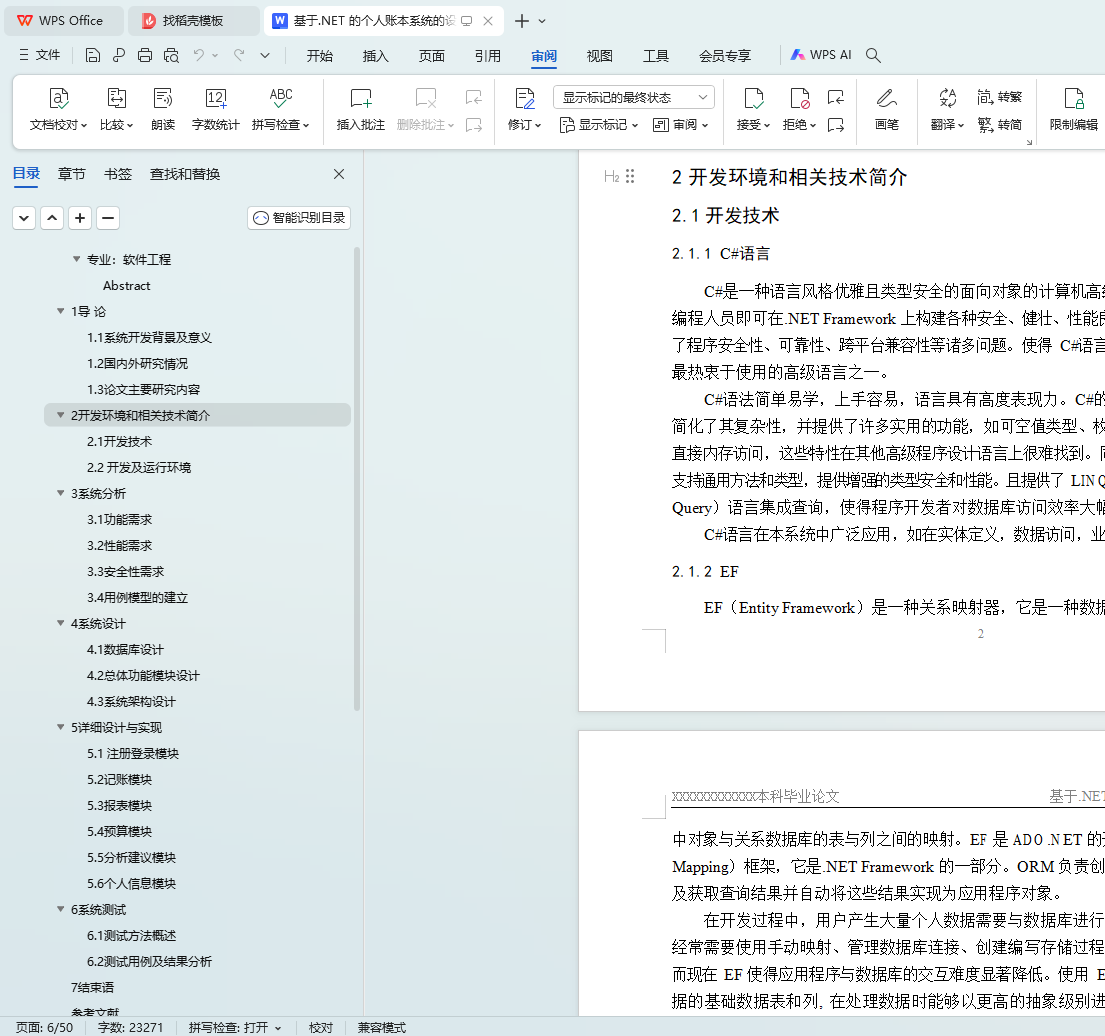Collapse the 3系统分析 outline node

point(61,493)
